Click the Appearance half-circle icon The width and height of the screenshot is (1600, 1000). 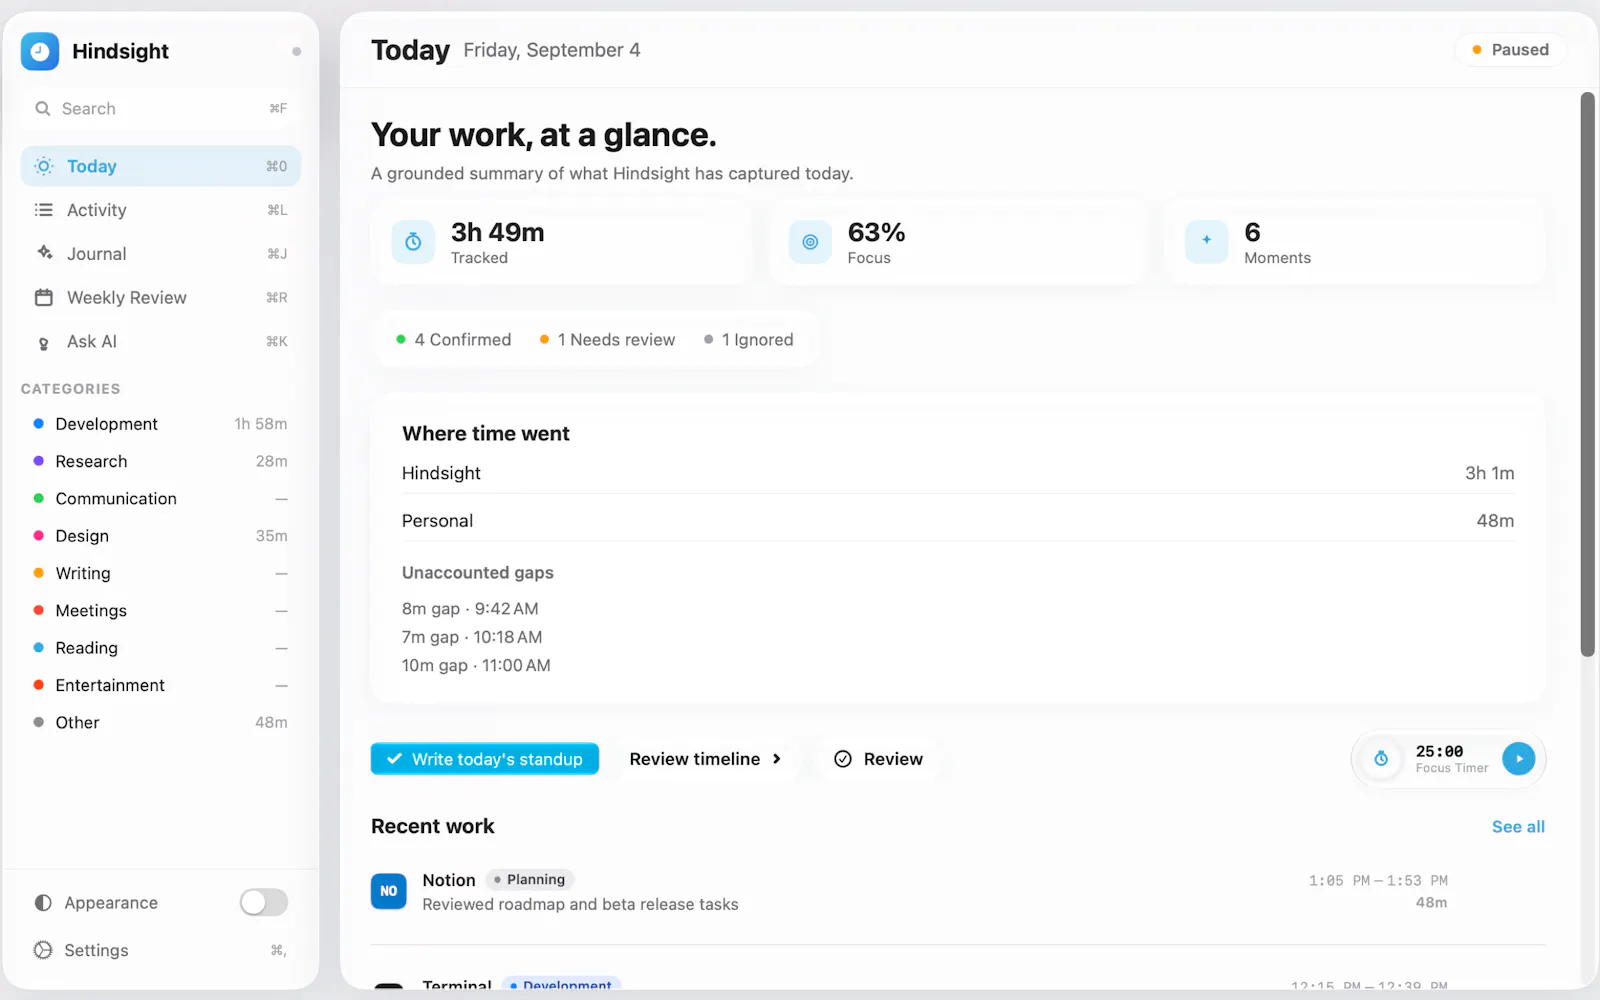tap(43, 903)
